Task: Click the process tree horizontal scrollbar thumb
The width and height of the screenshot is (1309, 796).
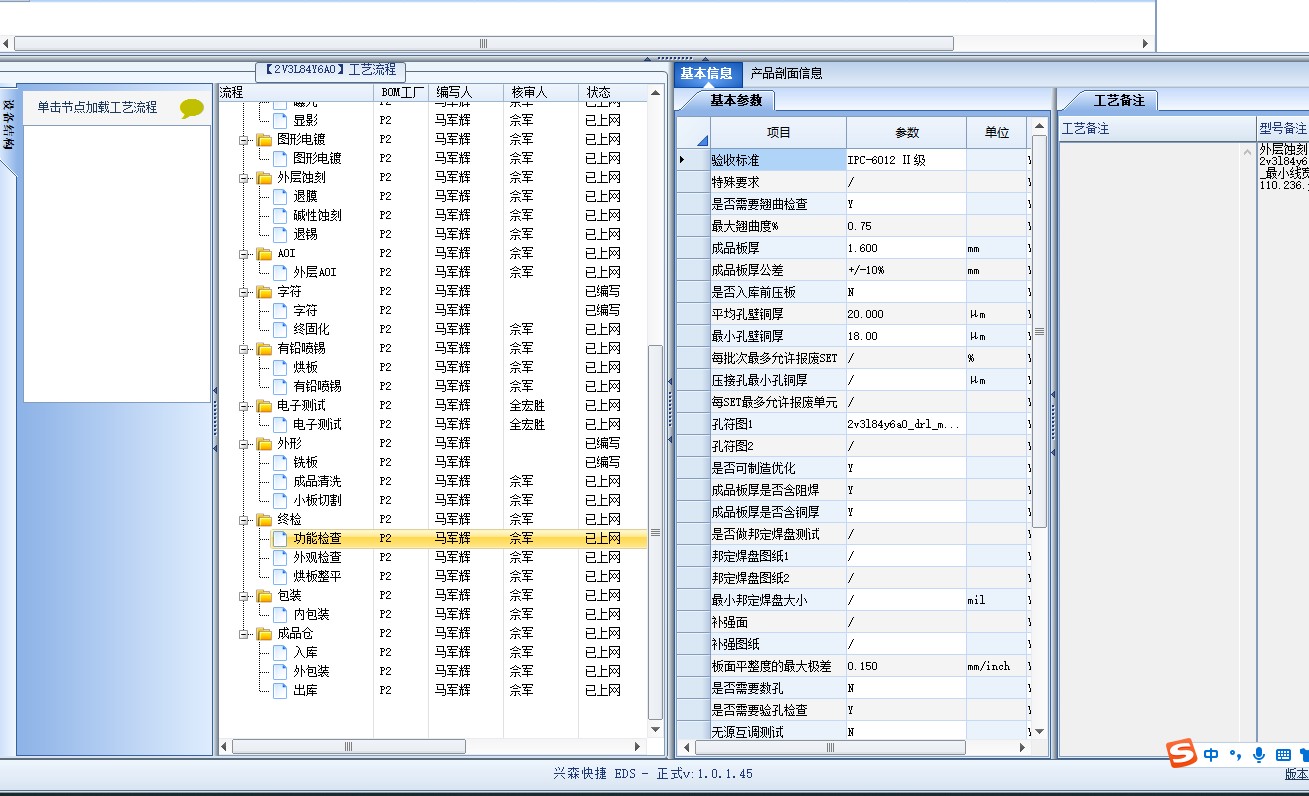Action: [350, 746]
